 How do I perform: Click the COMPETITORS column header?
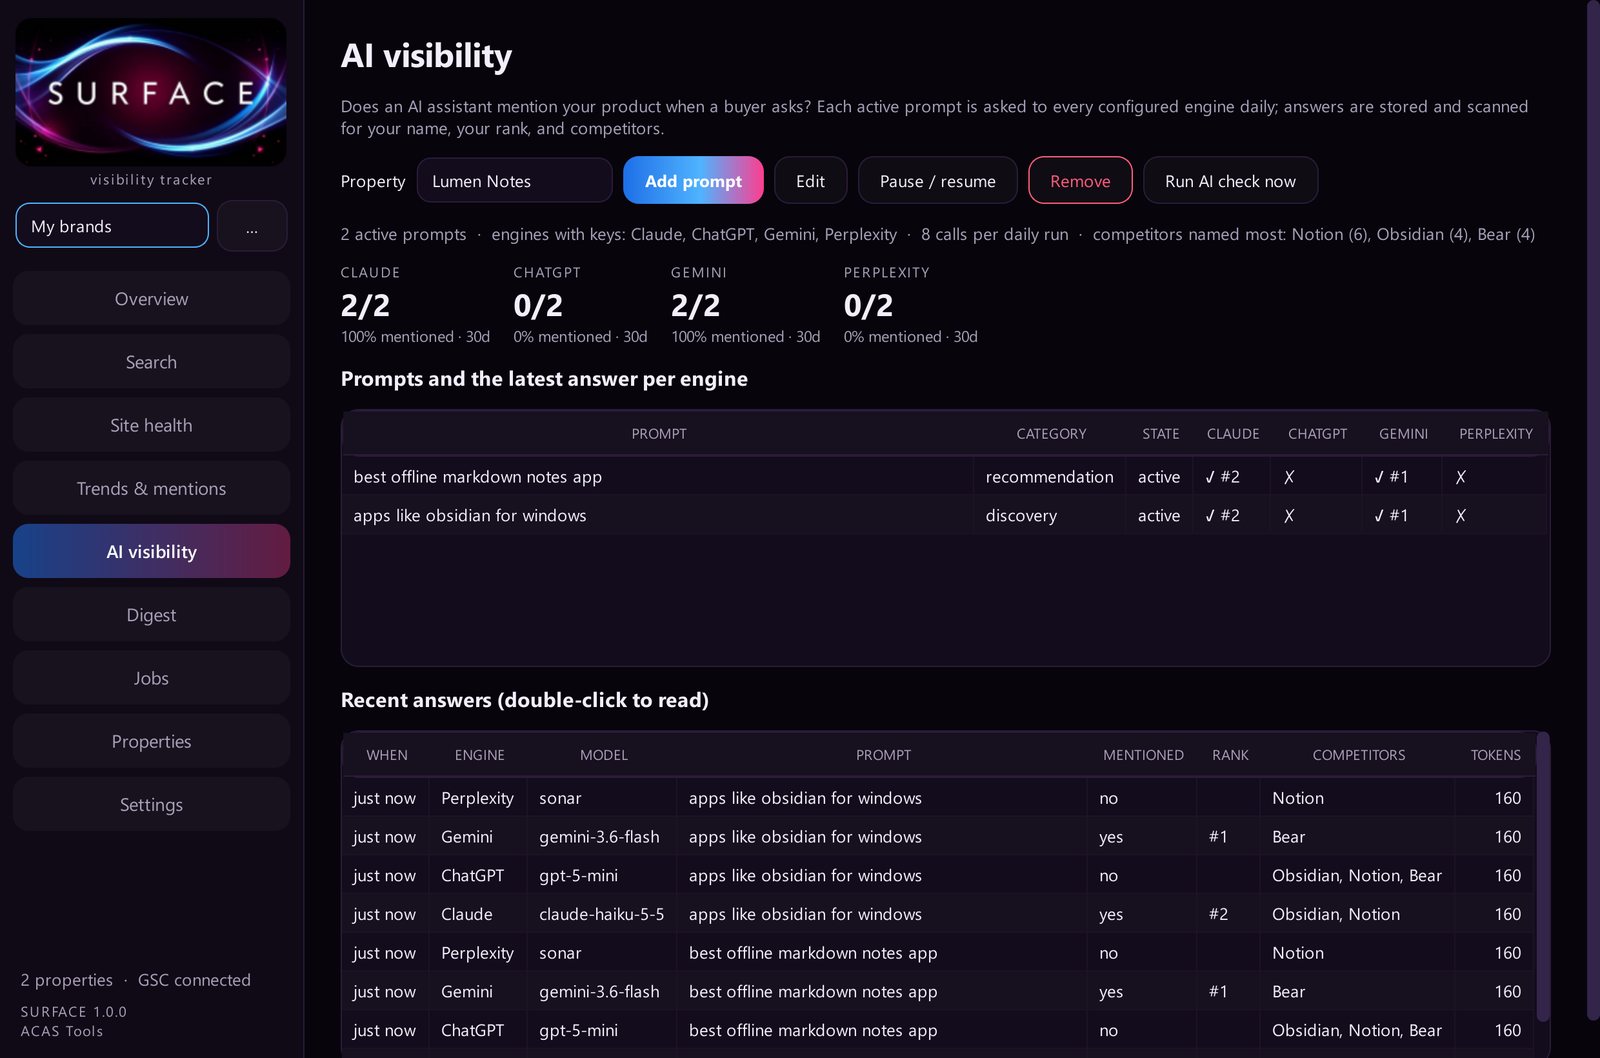(1358, 755)
